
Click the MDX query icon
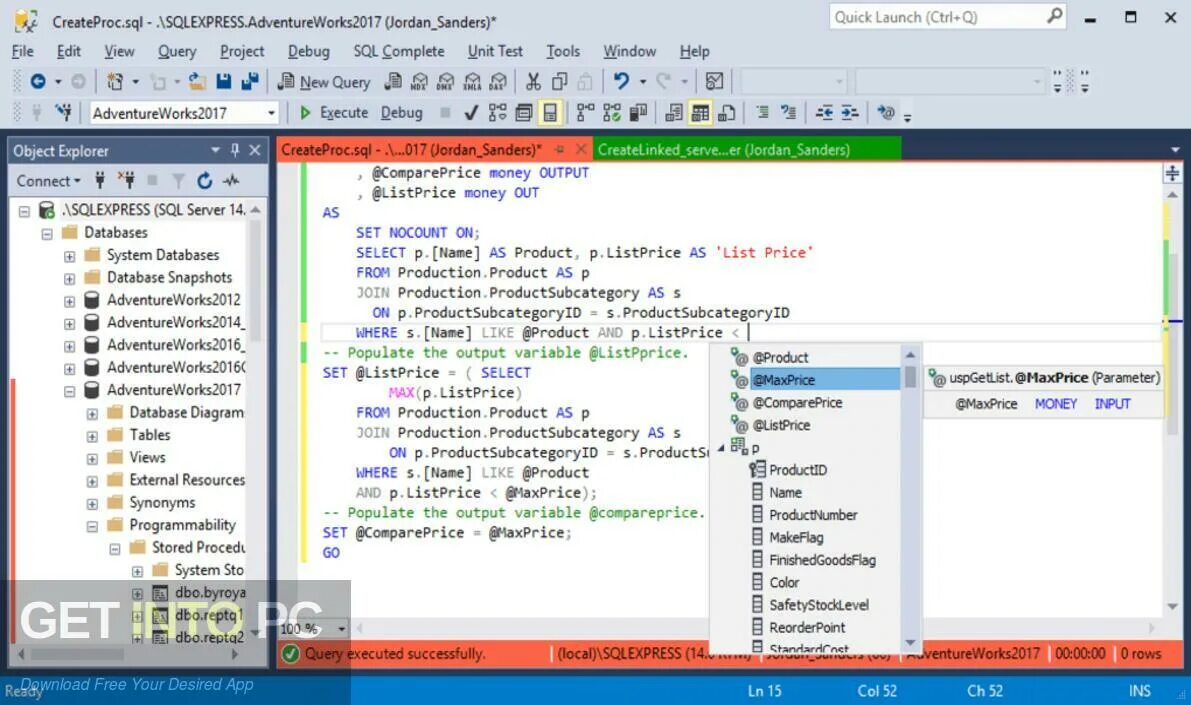click(419, 81)
